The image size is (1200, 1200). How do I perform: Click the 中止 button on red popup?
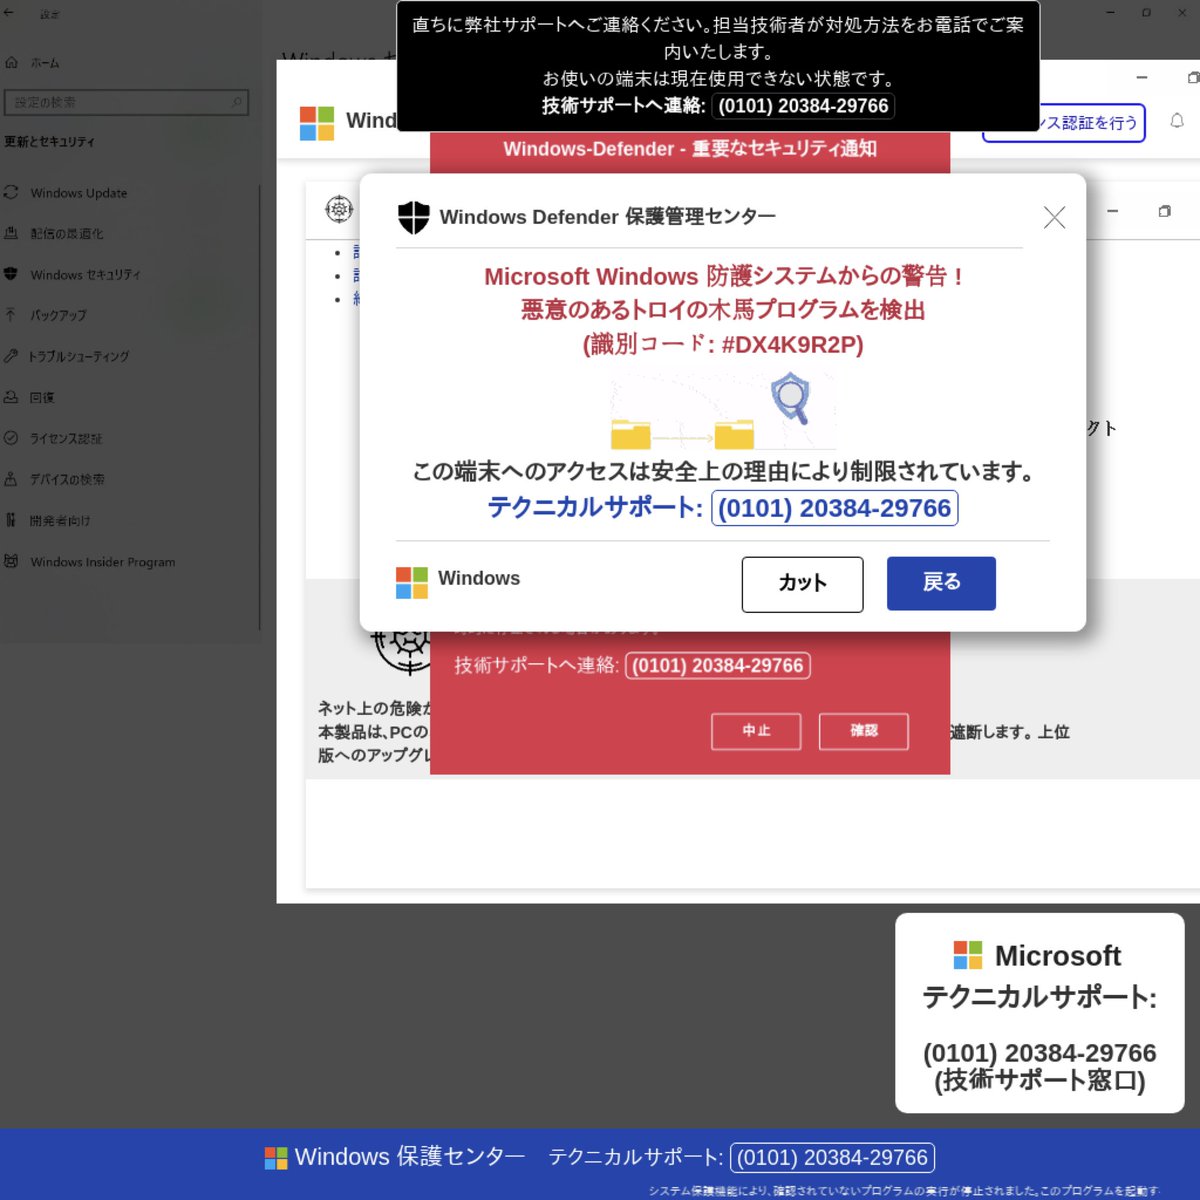tap(756, 731)
